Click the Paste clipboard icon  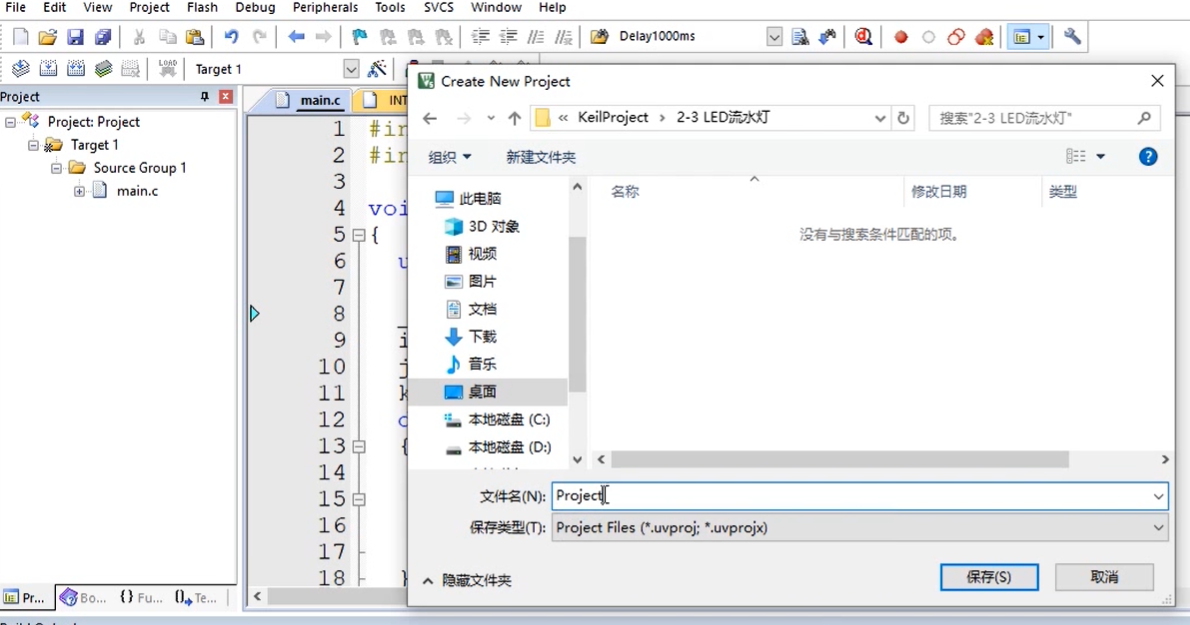194,36
